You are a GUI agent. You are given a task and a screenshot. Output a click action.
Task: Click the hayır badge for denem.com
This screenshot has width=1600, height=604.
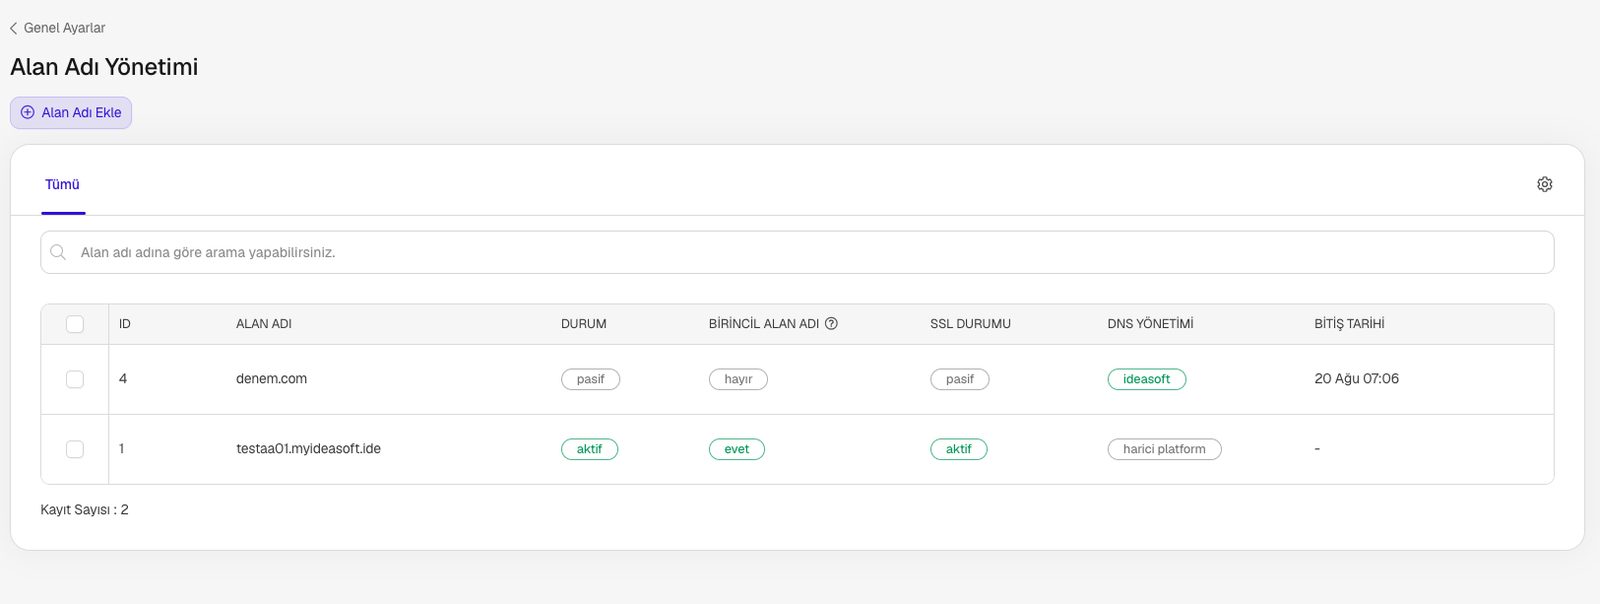pyautogui.click(x=738, y=379)
